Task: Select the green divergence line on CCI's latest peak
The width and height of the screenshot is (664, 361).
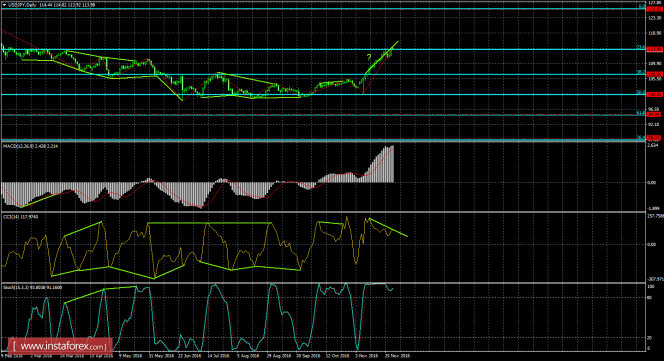Action: 388,228
